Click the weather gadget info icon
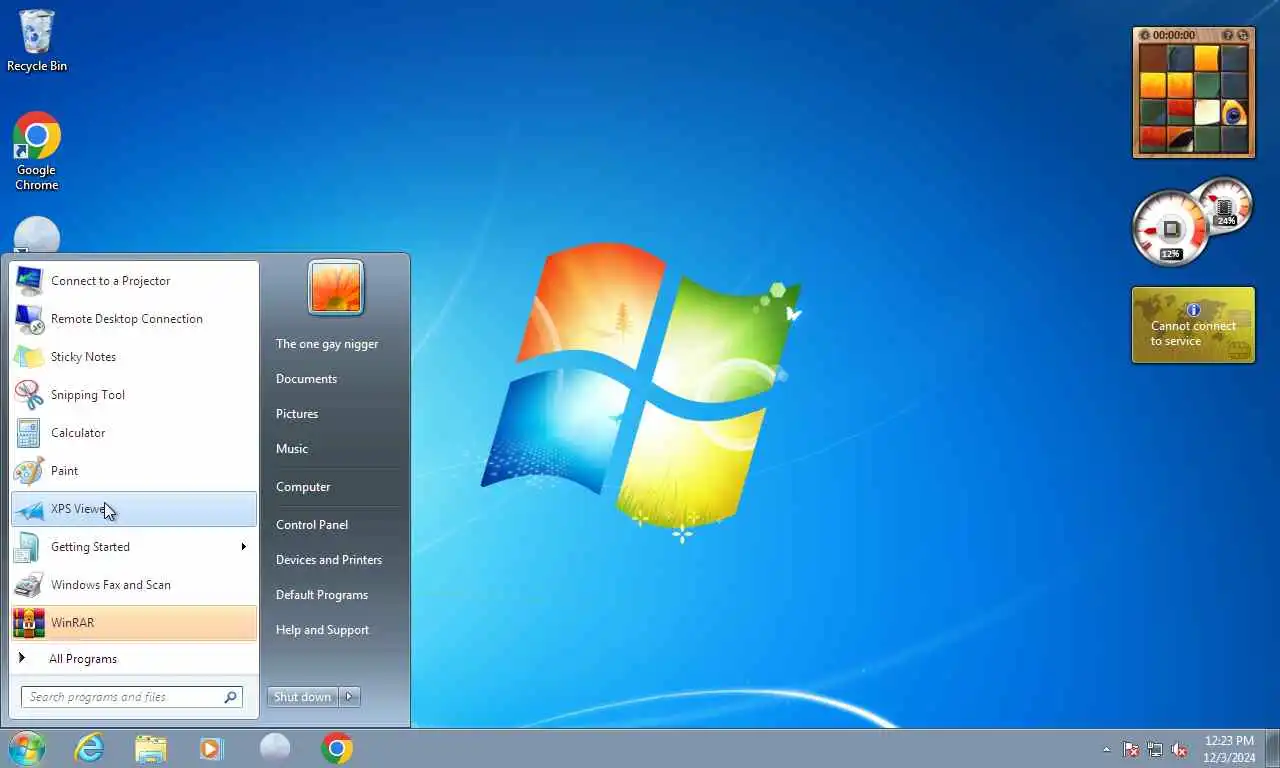The width and height of the screenshot is (1280, 768). pos(1193,310)
